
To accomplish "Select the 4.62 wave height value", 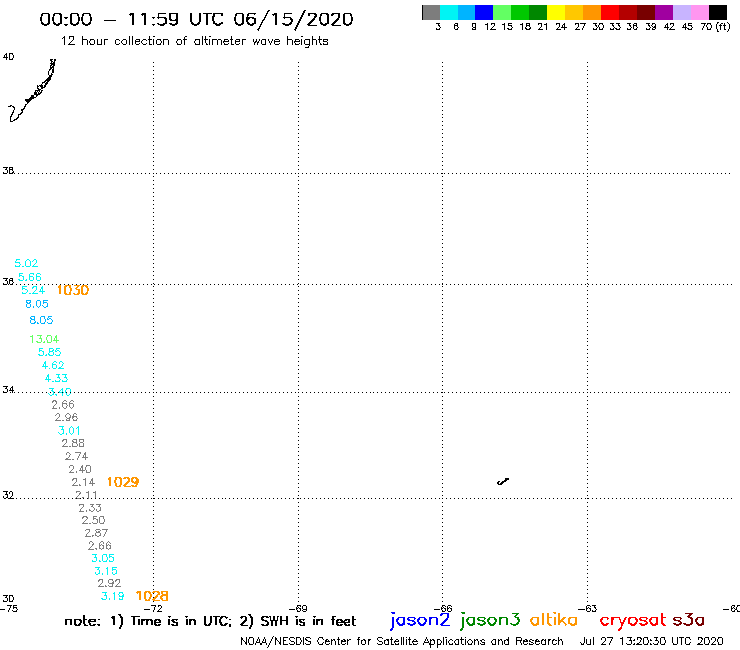I will tap(53, 365).
